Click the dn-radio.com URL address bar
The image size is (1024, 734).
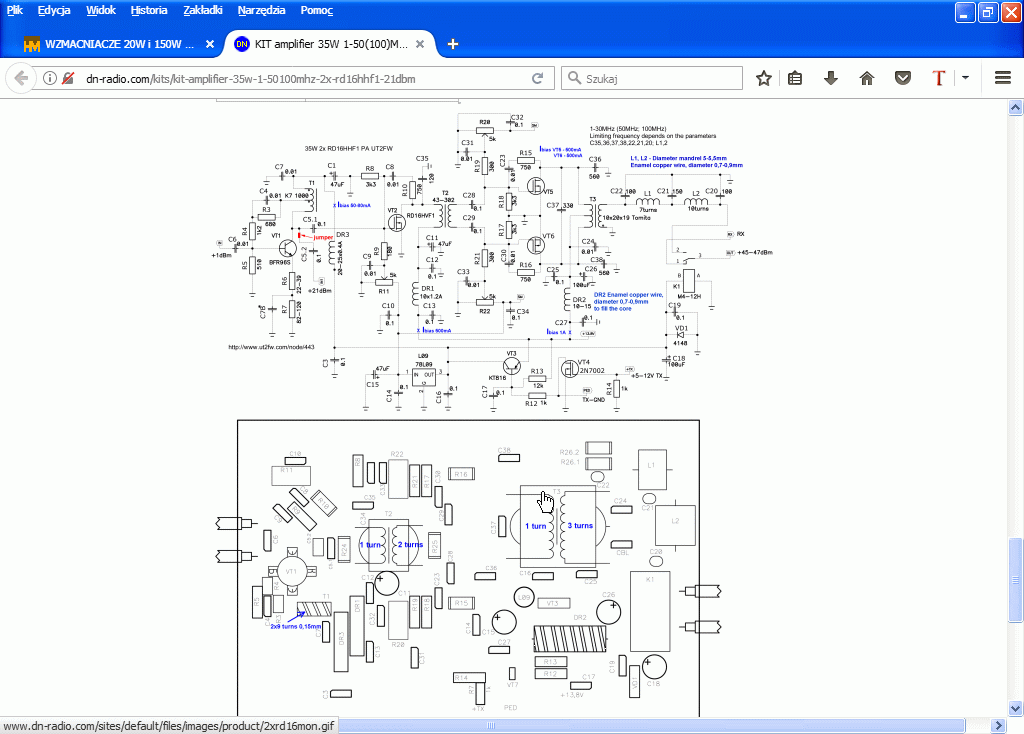[300, 78]
